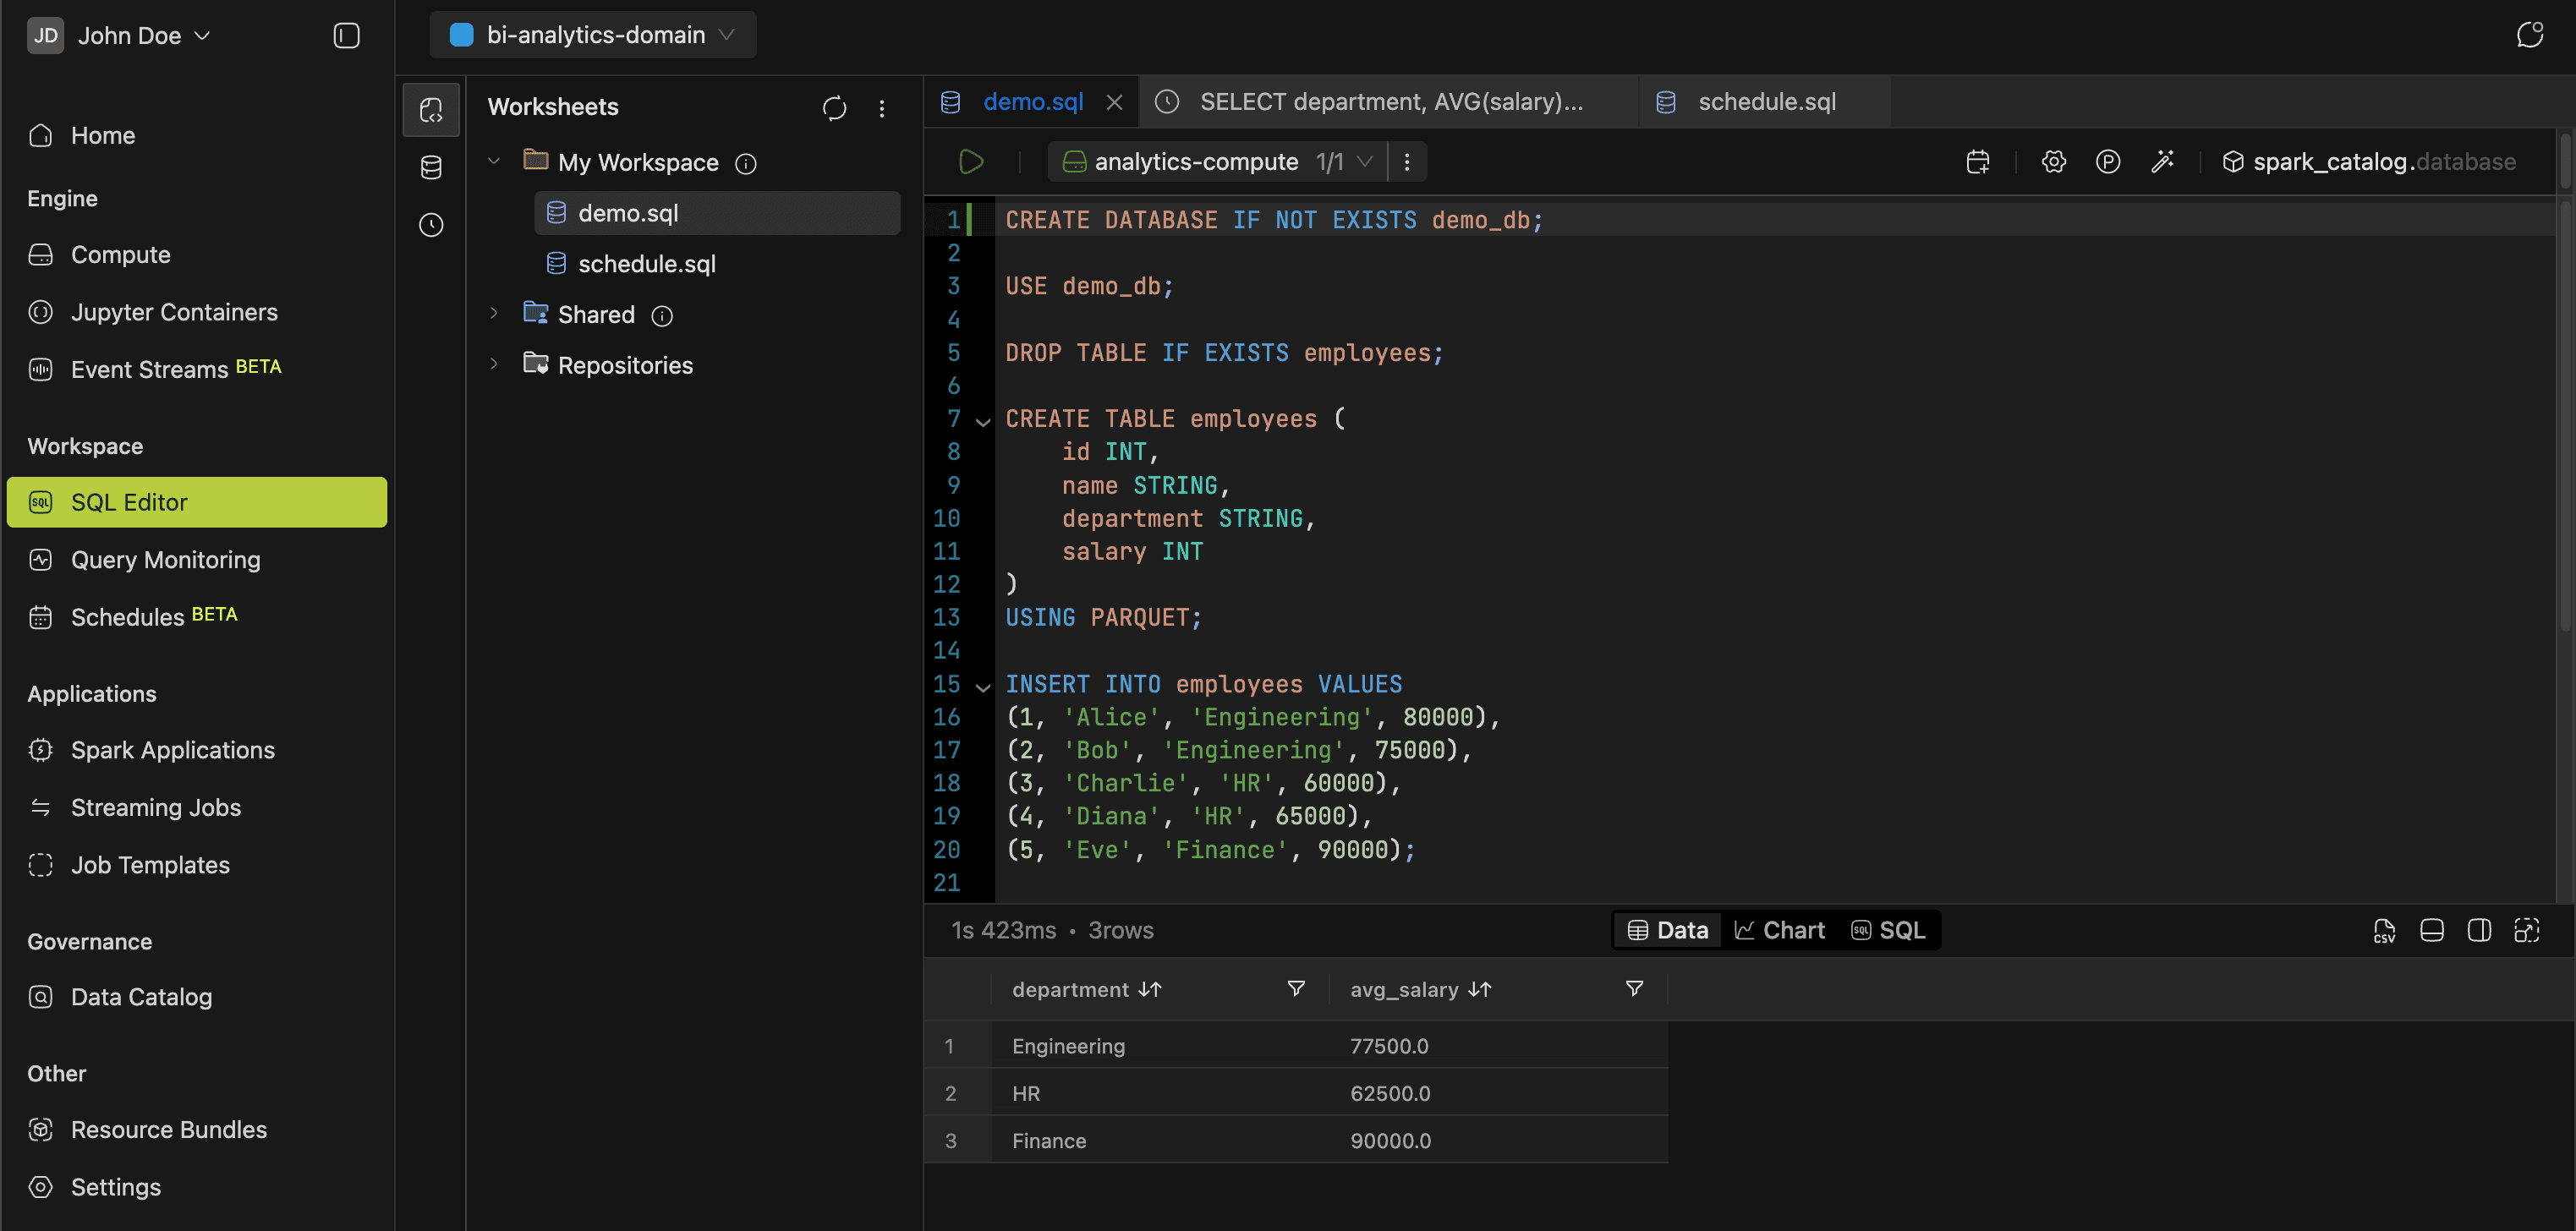Screen dimensions: 2576x1231
Task: Create a schedule using the calendar icon
Action: point(1978,161)
